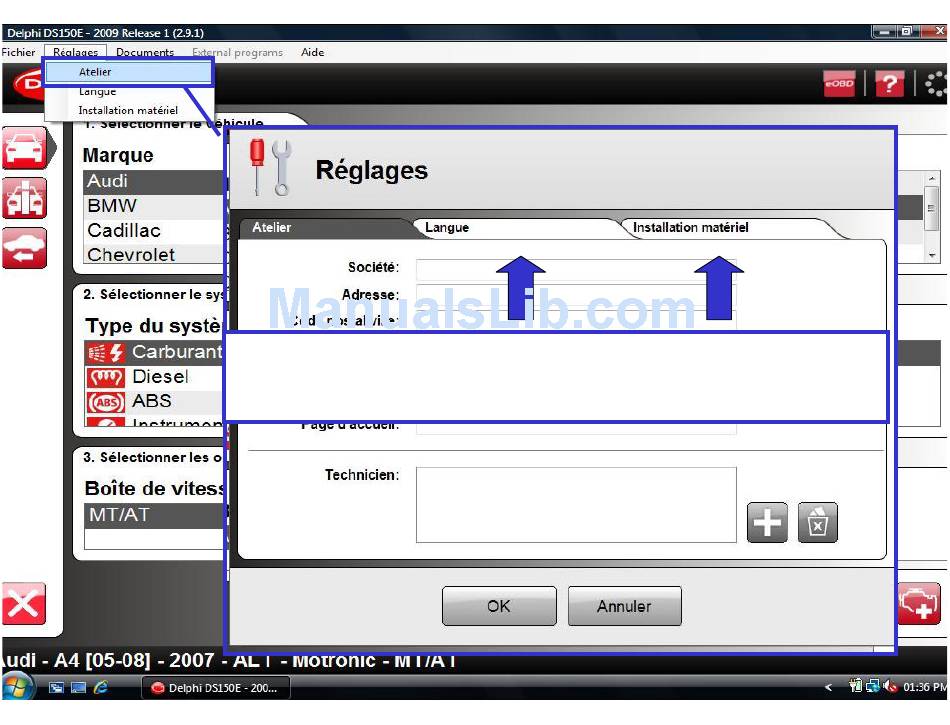950x725 pixels.
Task: Open the eOBD function icon
Action: tap(839, 84)
